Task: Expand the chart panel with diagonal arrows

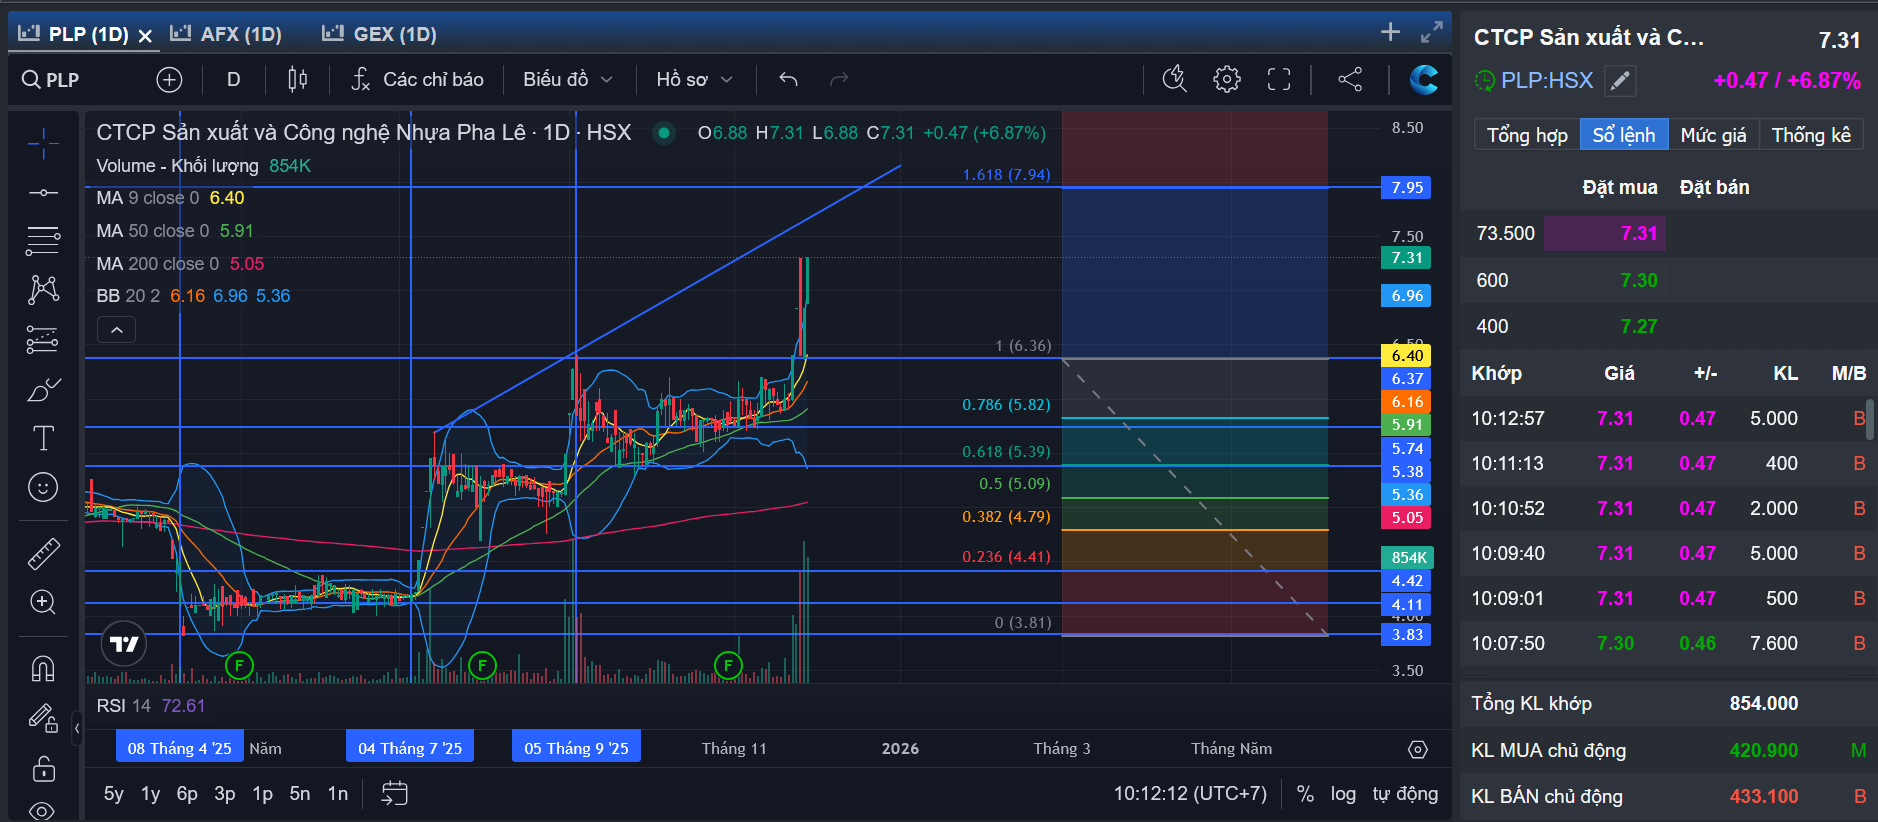Action: pos(1432,32)
